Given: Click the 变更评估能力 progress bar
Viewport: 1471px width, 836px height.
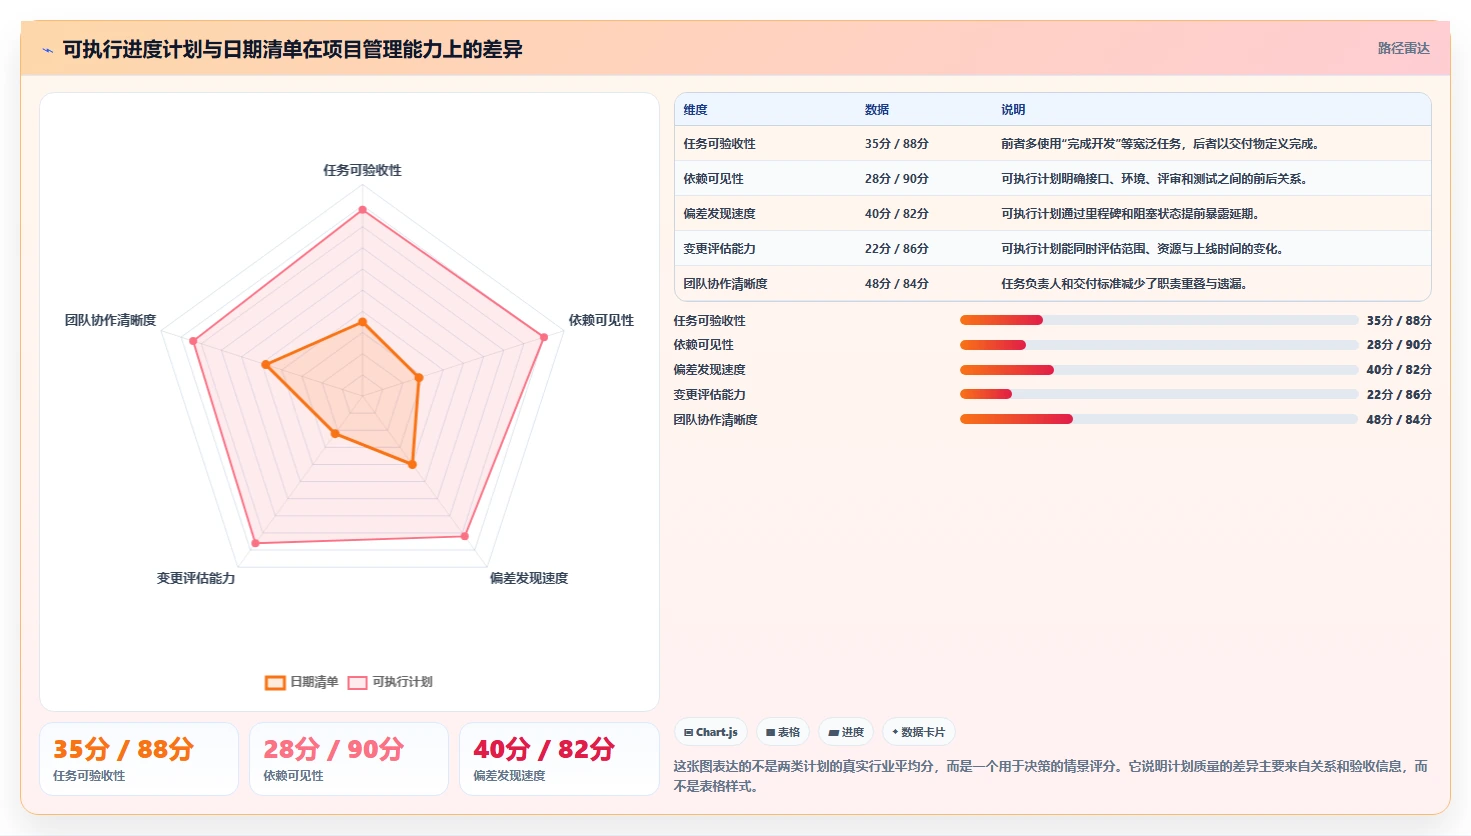Looking at the screenshot, I should pos(1159,394).
